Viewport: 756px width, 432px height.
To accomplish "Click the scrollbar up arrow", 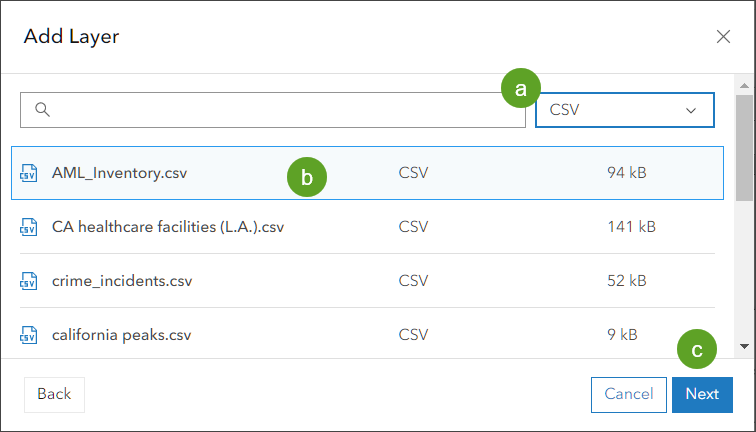I will coord(744,85).
